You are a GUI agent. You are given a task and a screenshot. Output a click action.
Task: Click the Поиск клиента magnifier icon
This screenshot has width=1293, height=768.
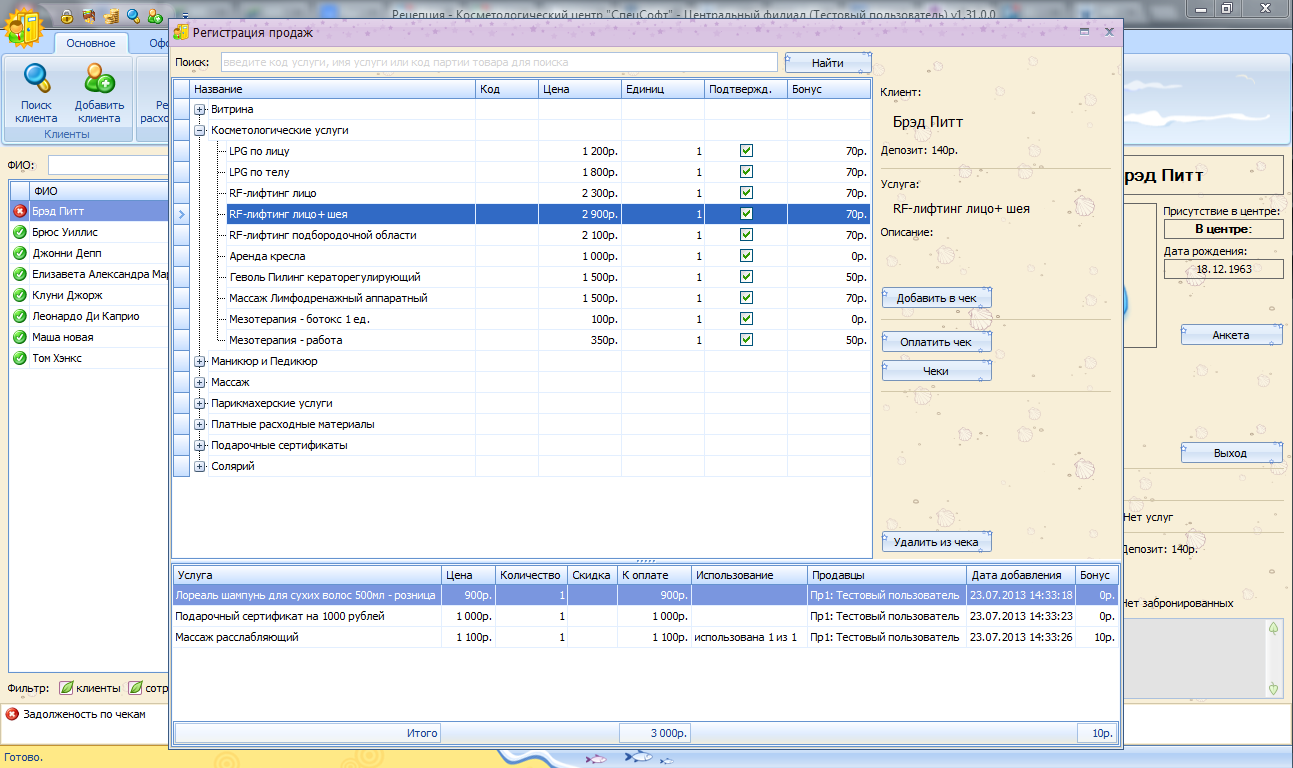[x=36, y=79]
